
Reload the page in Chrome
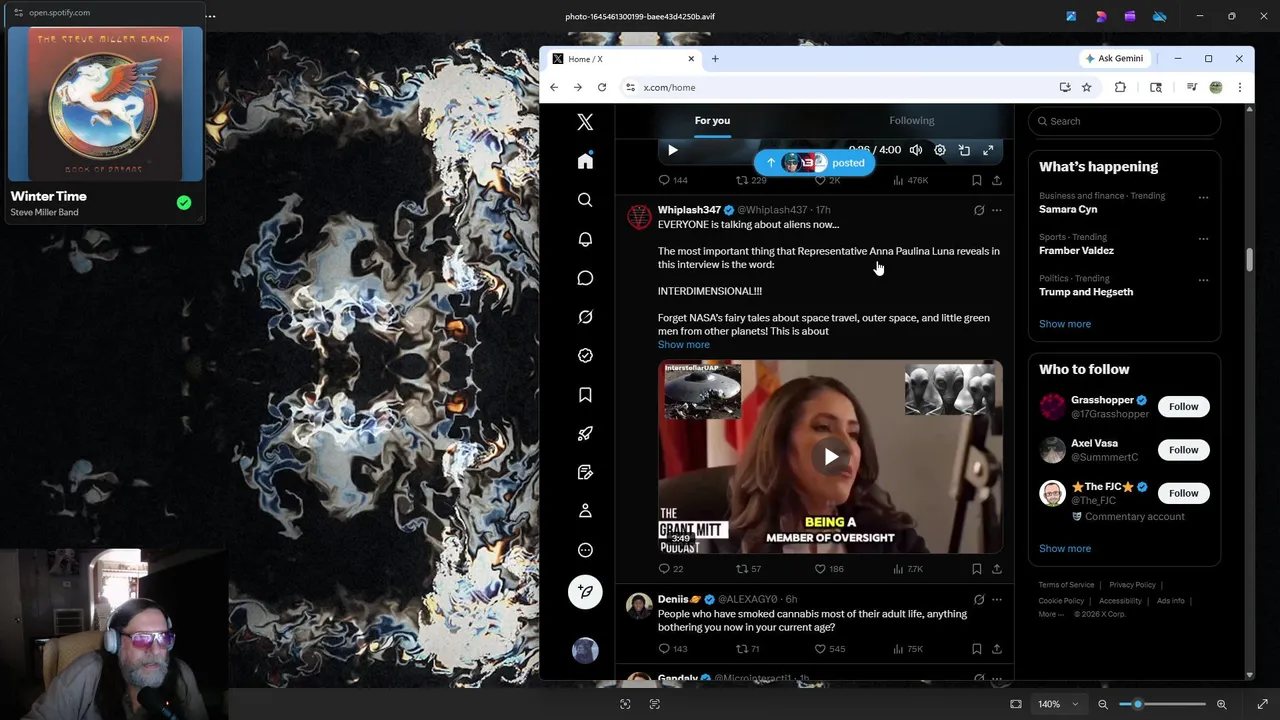pyautogui.click(x=602, y=87)
